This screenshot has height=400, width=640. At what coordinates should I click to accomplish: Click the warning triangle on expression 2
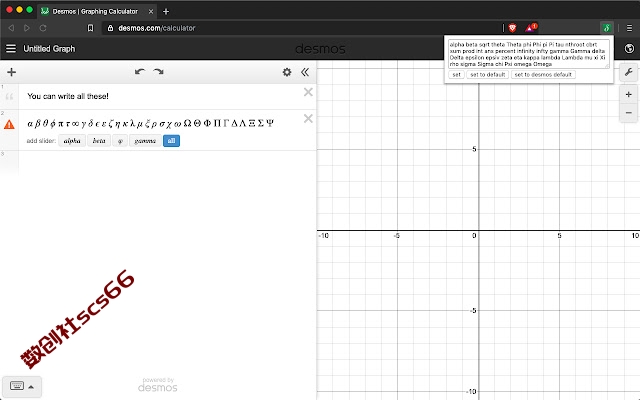(9, 124)
